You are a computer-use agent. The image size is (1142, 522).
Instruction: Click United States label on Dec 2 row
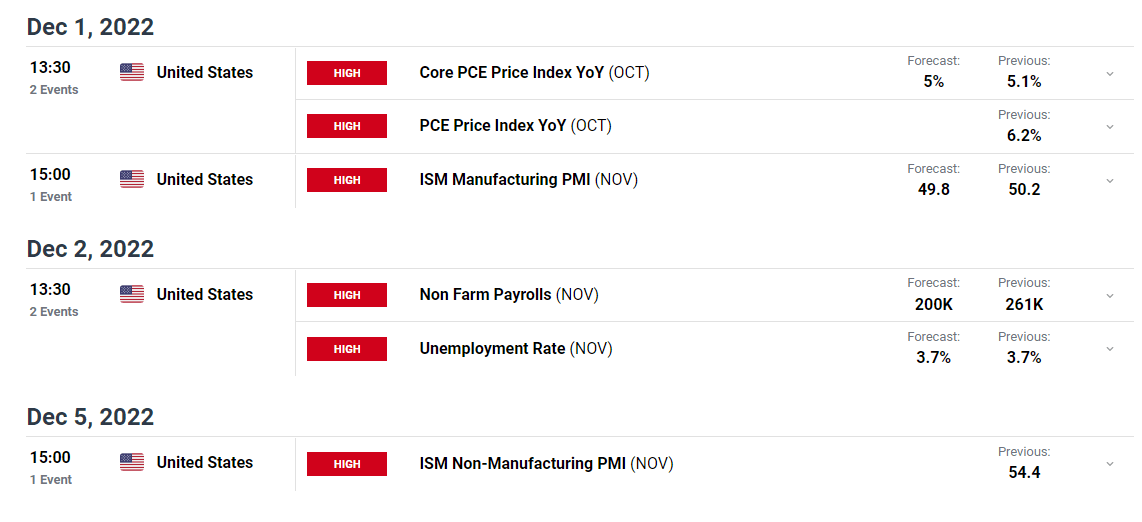point(205,294)
